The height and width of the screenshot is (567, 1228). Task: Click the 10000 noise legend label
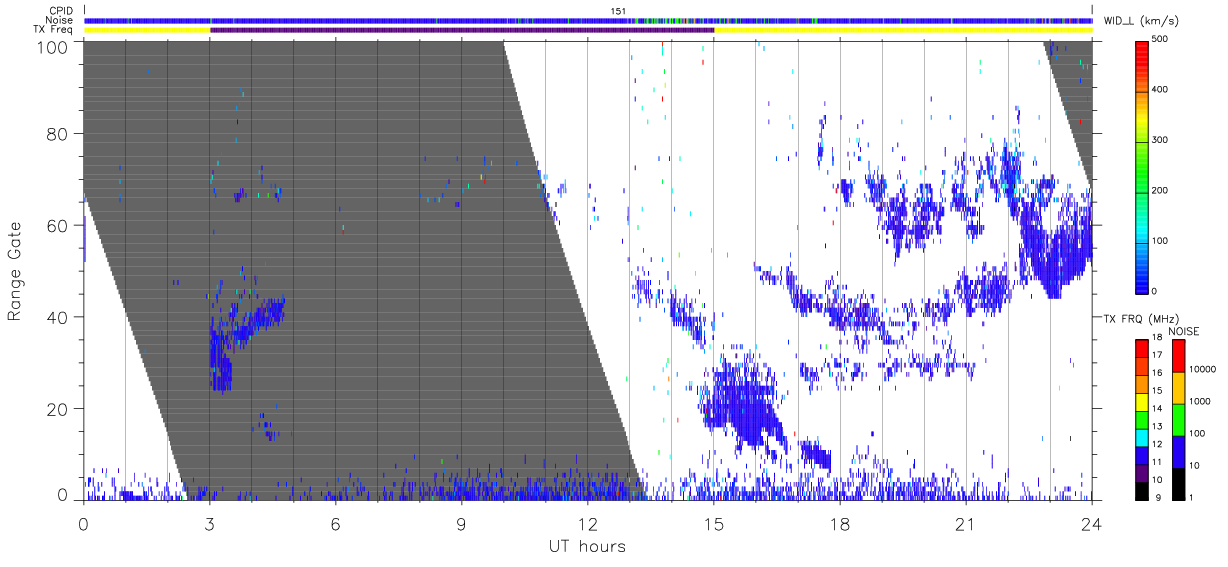tap(1201, 369)
